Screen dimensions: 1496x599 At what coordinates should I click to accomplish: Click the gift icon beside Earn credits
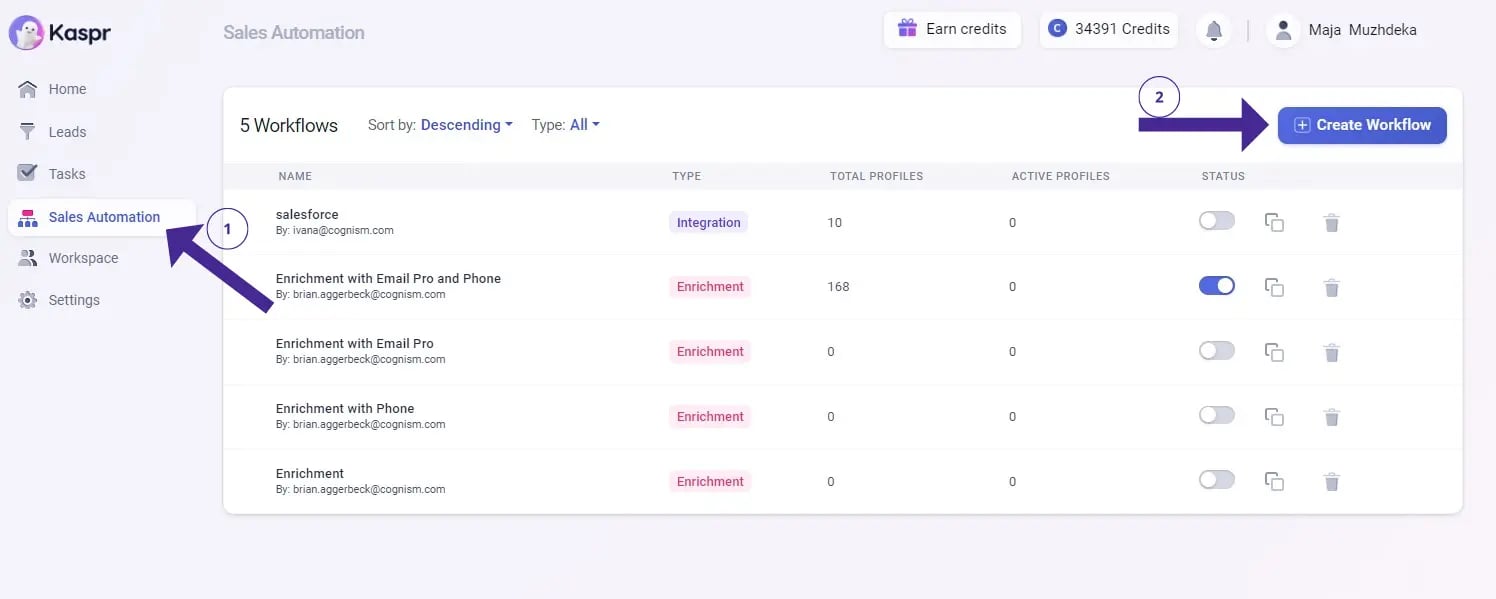coord(907,28)
